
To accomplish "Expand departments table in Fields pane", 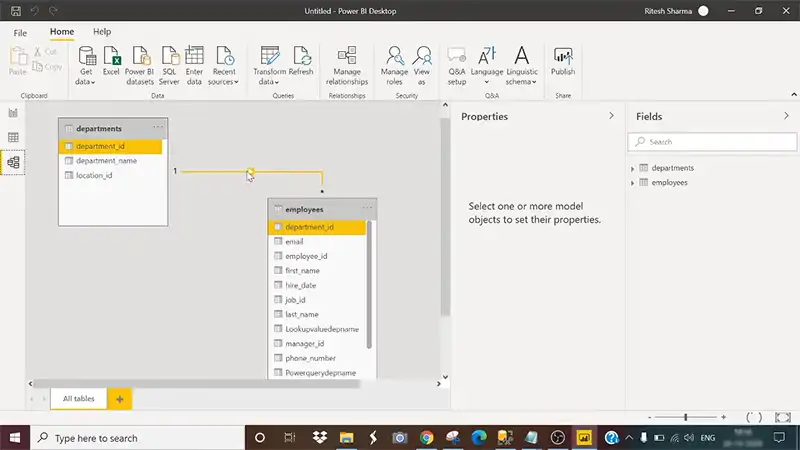I will [x=633, y=168].
